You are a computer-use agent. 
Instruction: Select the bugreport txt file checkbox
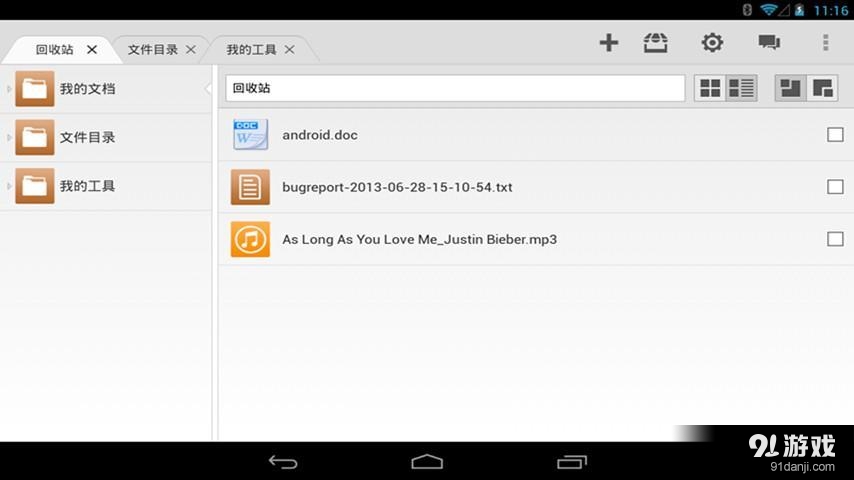coord(835,187)
